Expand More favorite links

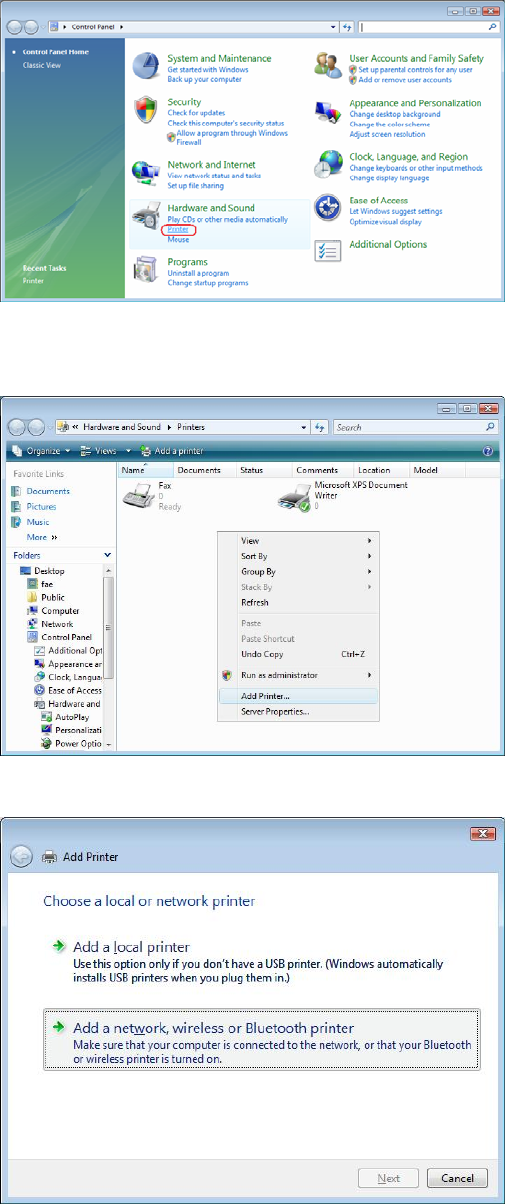(42, 537)
